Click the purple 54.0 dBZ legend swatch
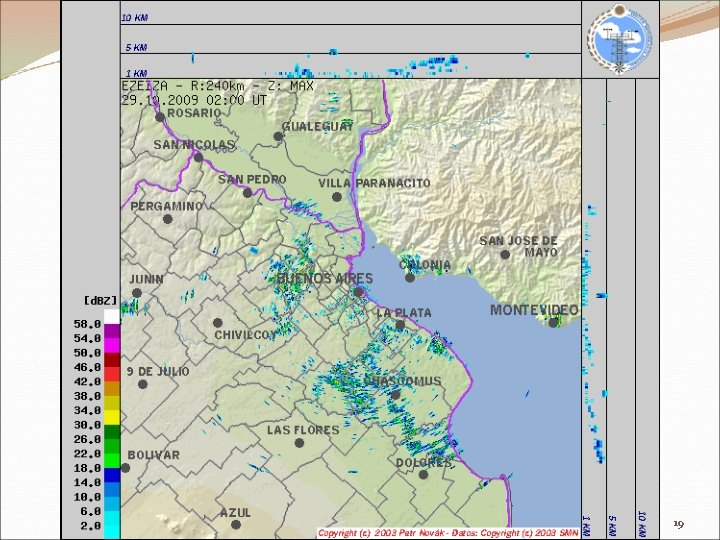Image resolution: width=720 pixels, height=540 pixels. click(112, 331)
